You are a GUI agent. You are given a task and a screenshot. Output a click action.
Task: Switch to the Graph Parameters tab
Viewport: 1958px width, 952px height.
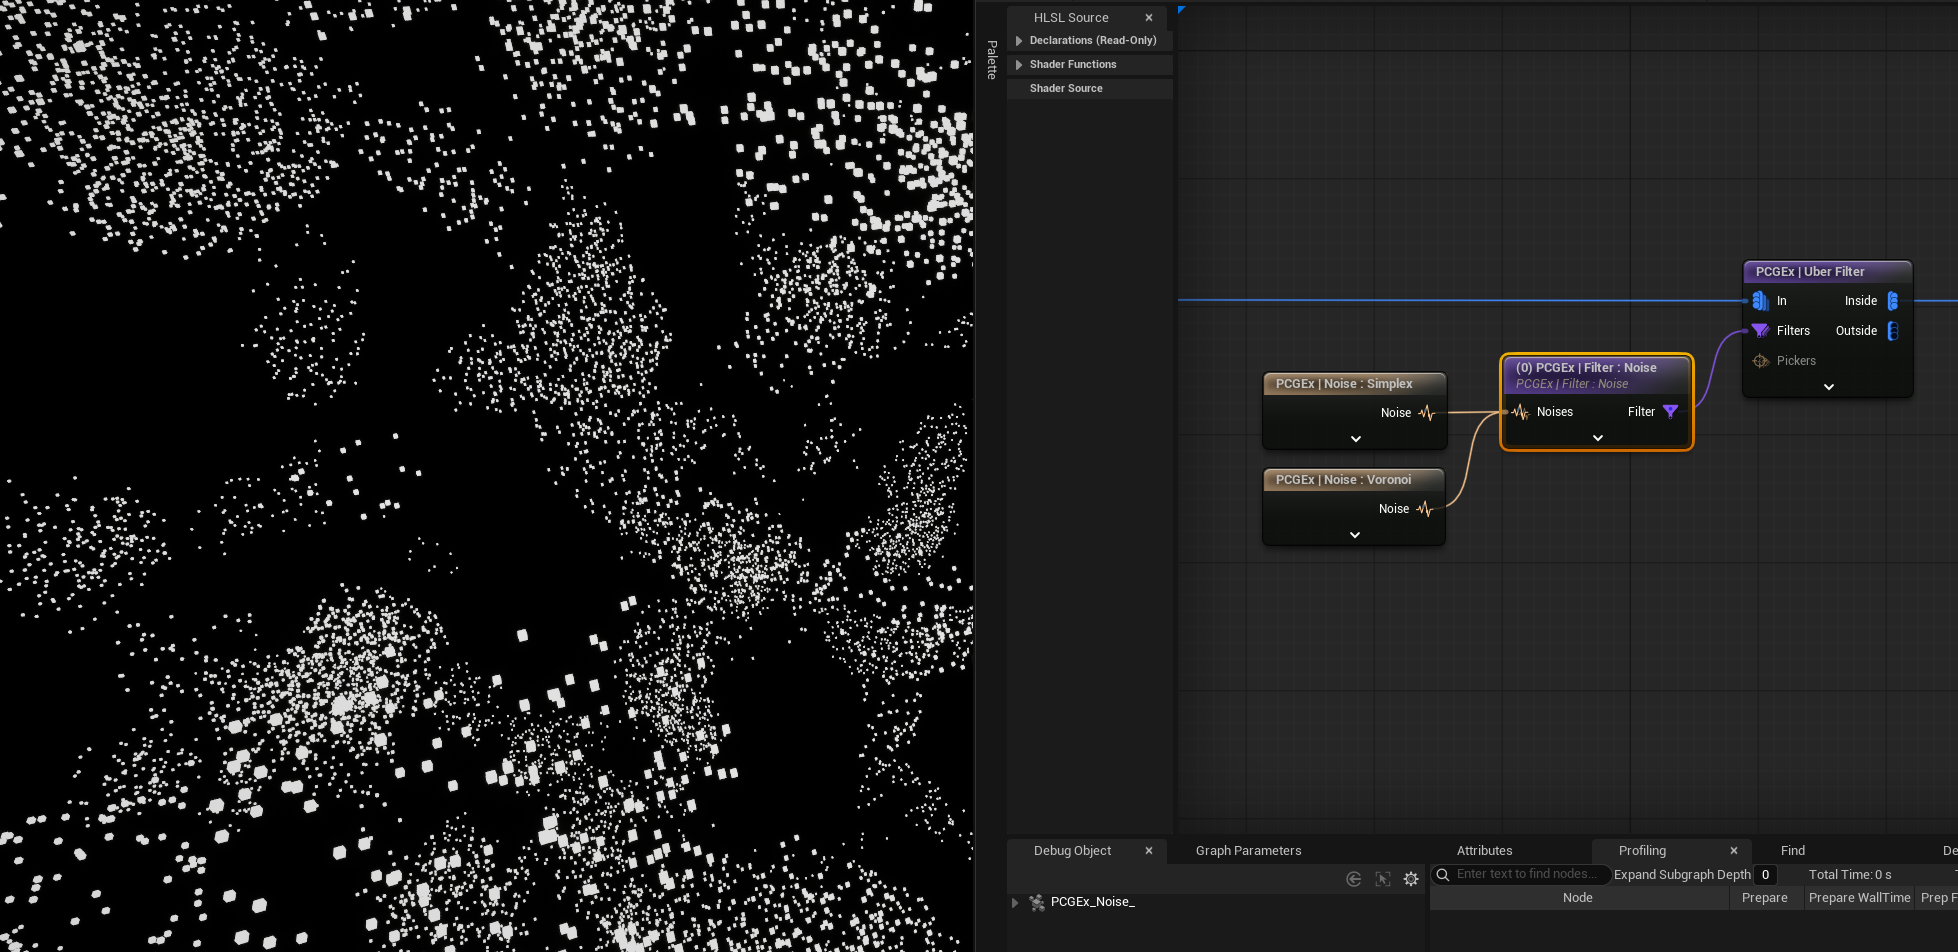[x=1248, y=851]
